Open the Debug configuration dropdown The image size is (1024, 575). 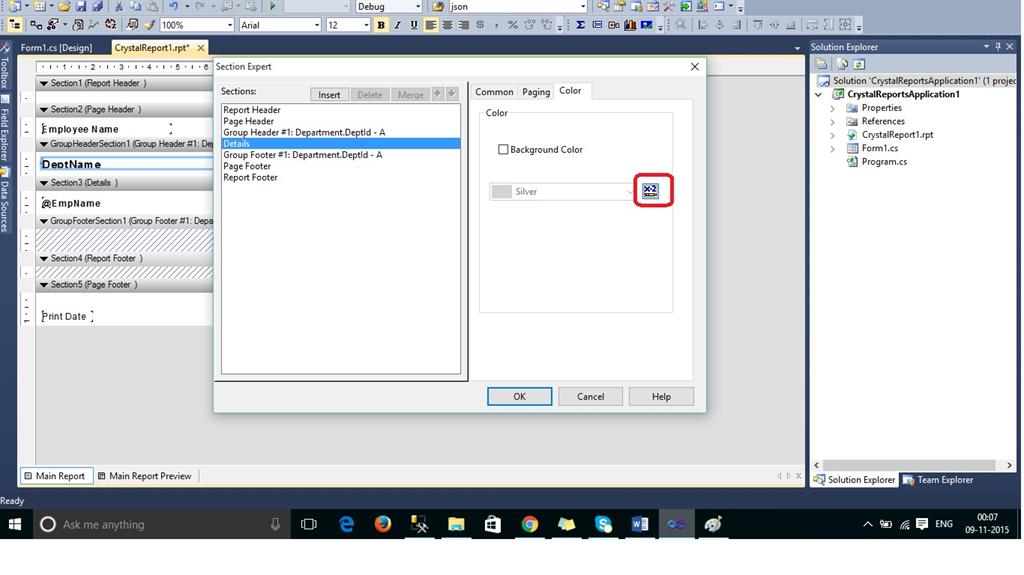(x=418, y=6)
